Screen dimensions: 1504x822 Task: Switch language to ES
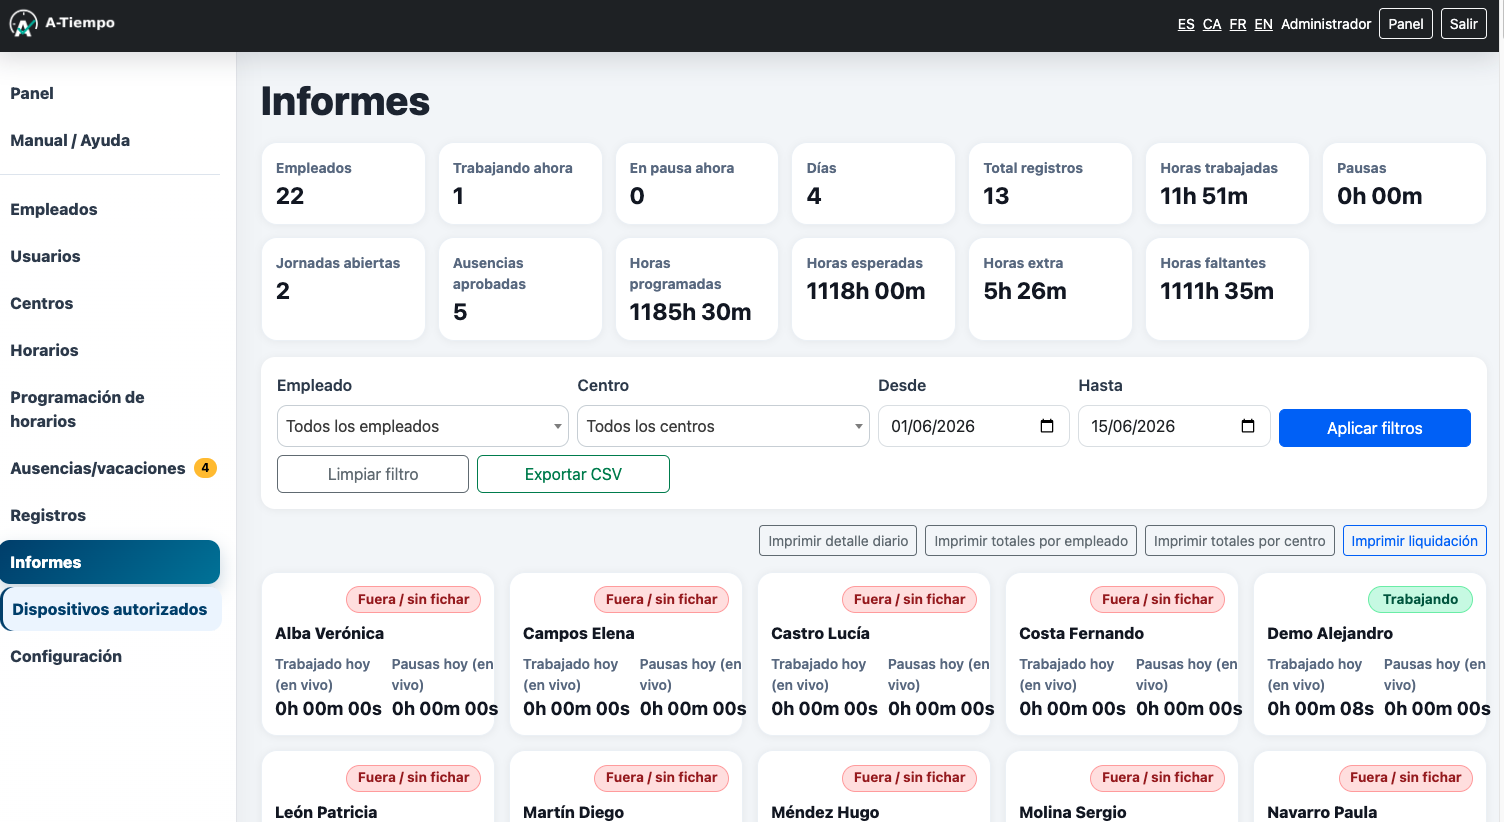[1186, 24]
